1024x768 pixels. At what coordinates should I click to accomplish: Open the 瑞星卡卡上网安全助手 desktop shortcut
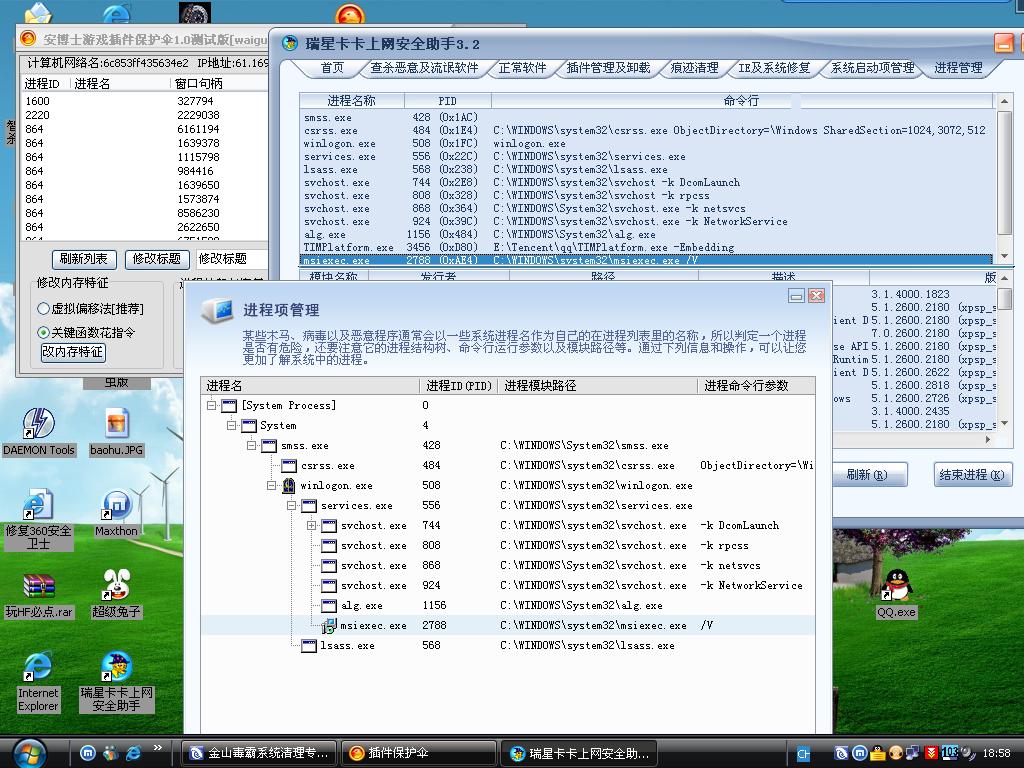pyautogui.click(x=117, y=668)
